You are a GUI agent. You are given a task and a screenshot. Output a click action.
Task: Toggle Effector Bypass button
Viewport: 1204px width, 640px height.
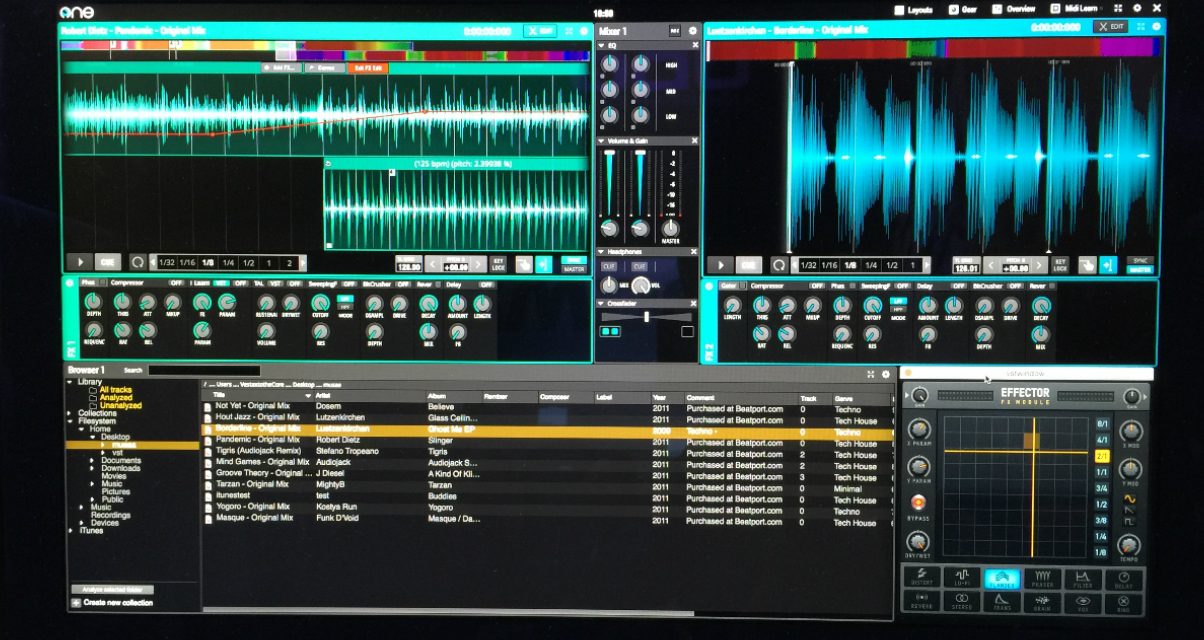click(917, 502)
